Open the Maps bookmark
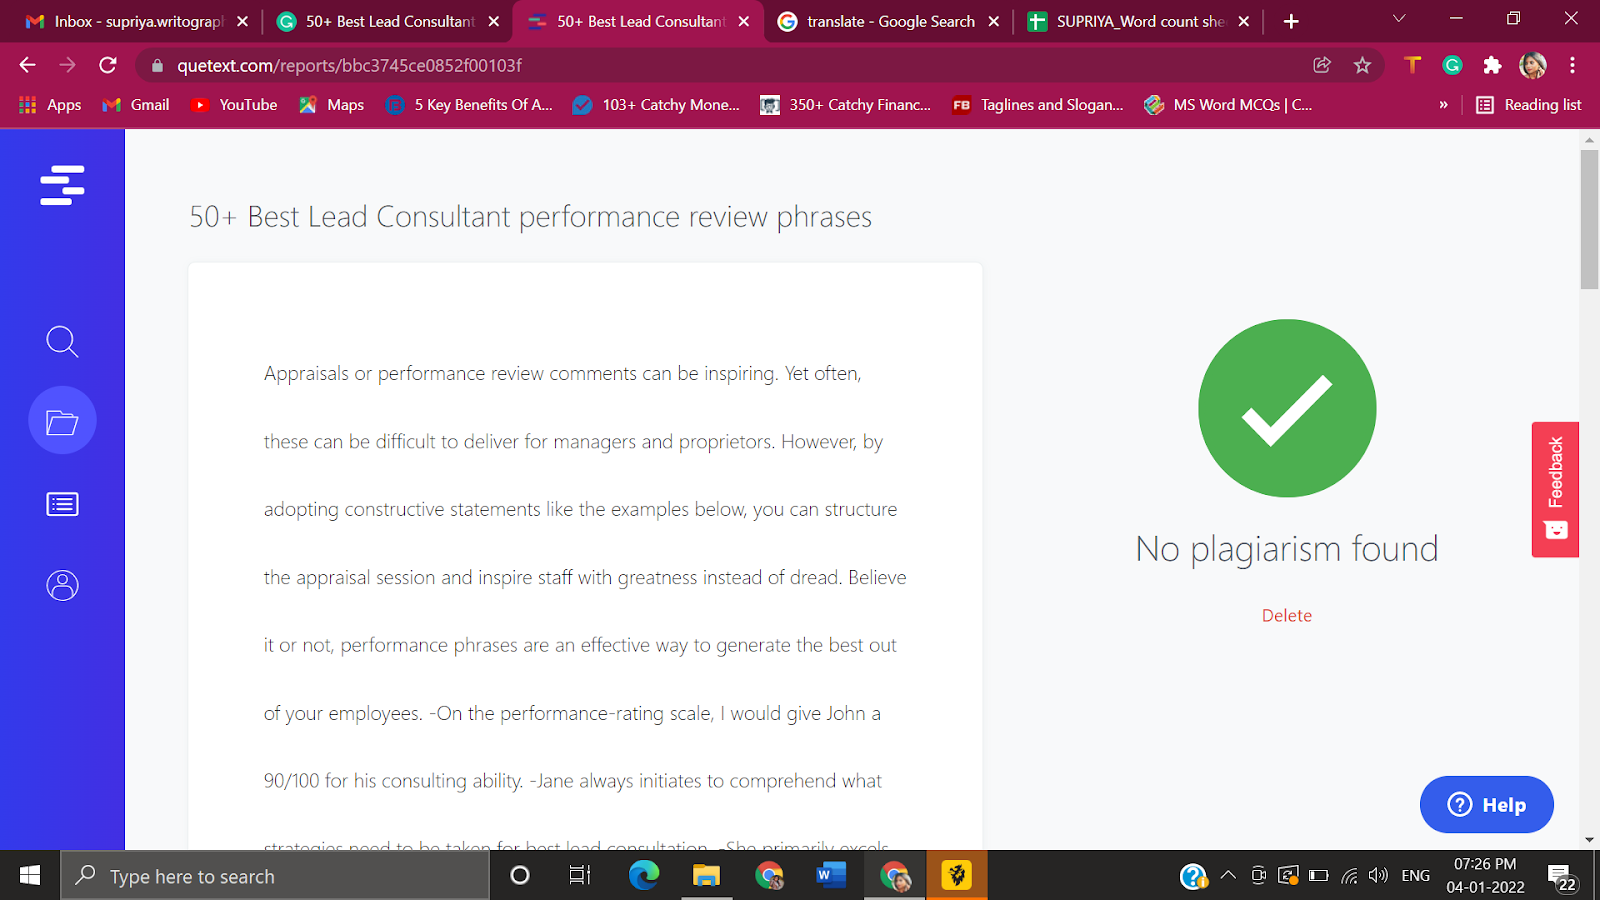This screenshot has height=900, width=1600. click(332, 105)
